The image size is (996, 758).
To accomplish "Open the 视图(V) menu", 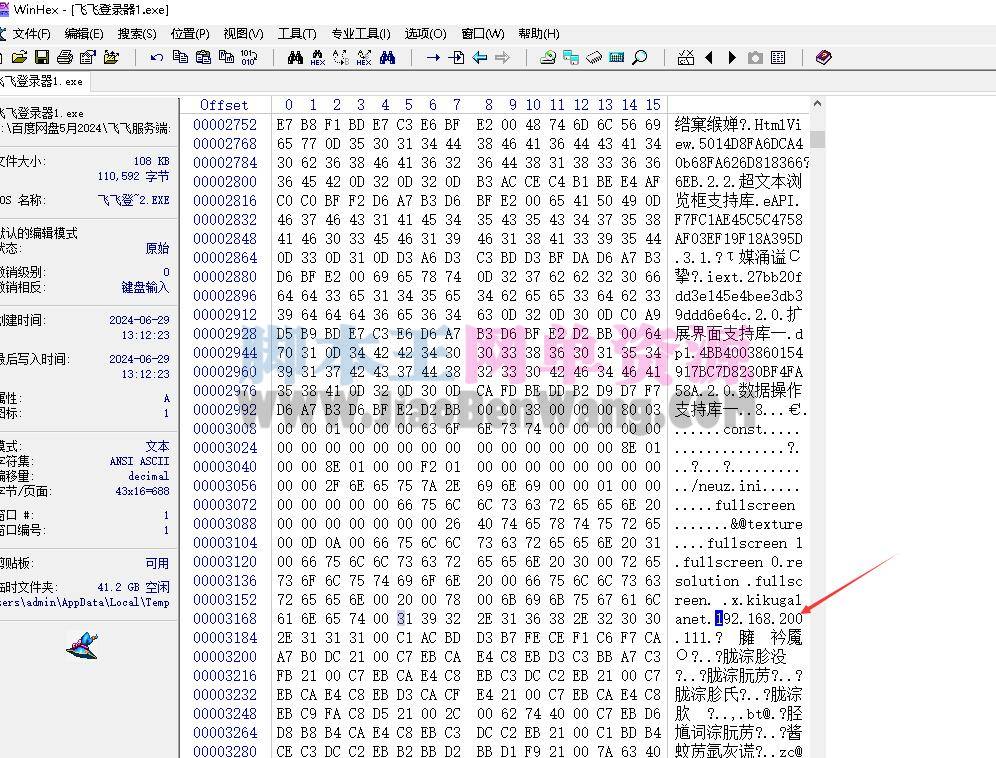I will coord(243,34).
